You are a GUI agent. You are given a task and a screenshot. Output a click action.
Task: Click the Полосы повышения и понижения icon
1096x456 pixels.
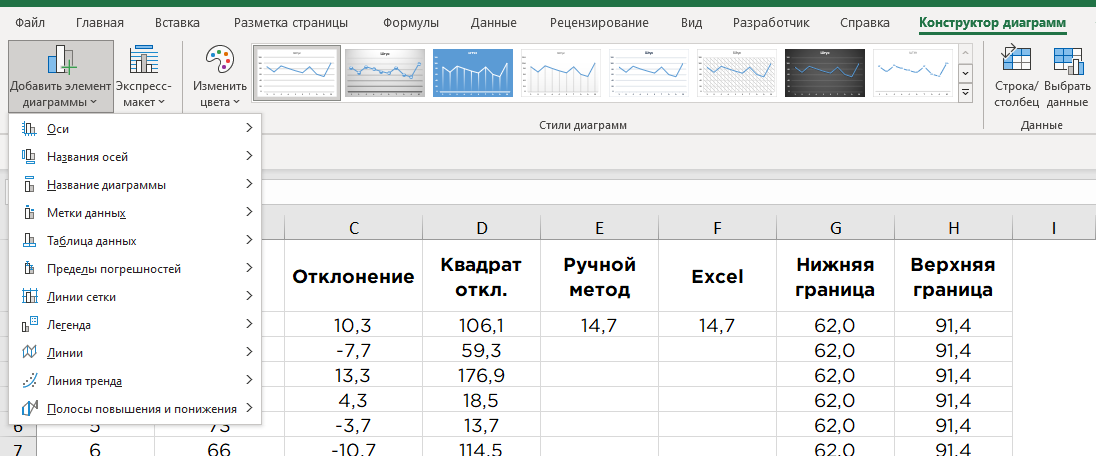click(x=29, y=408)
